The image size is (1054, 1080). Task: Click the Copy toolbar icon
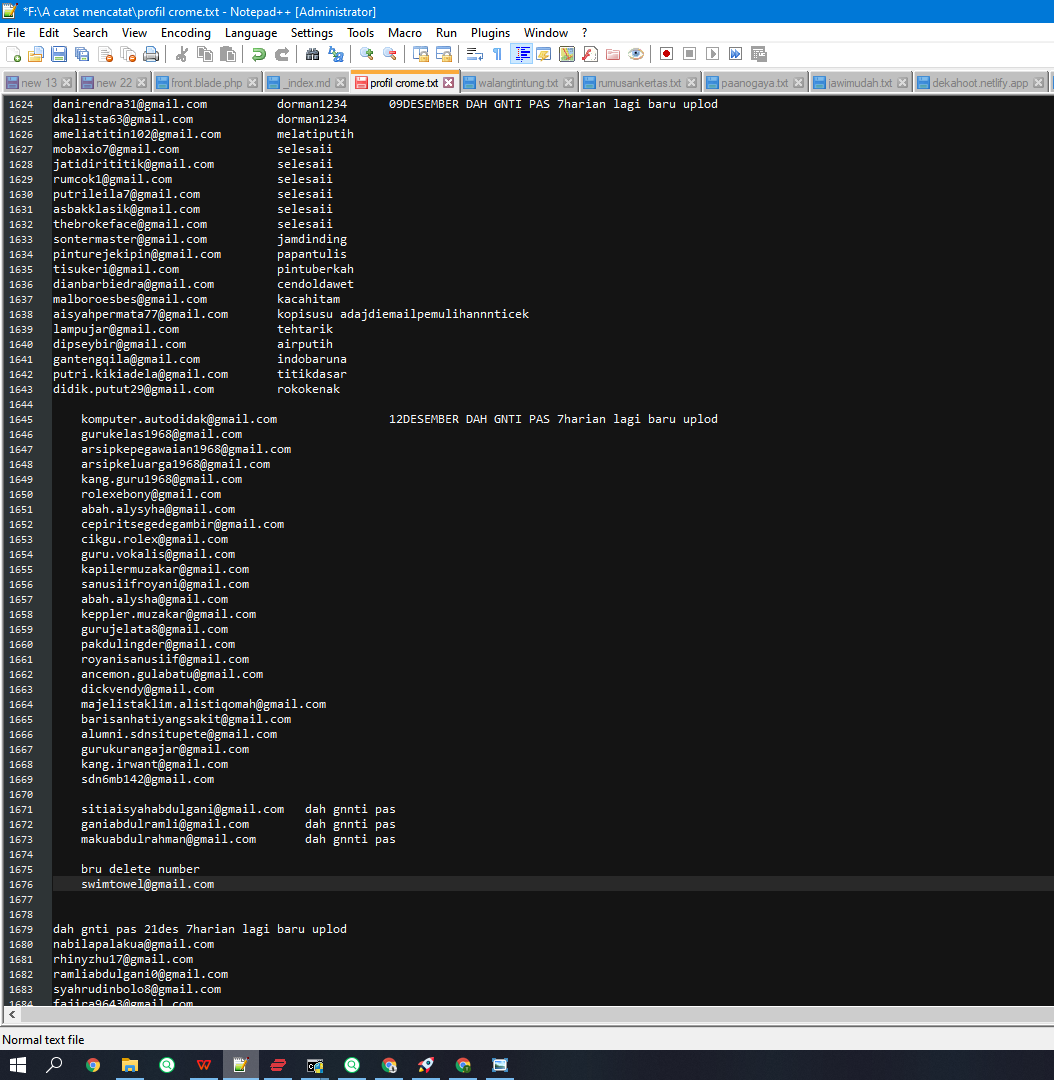[205, 54]
